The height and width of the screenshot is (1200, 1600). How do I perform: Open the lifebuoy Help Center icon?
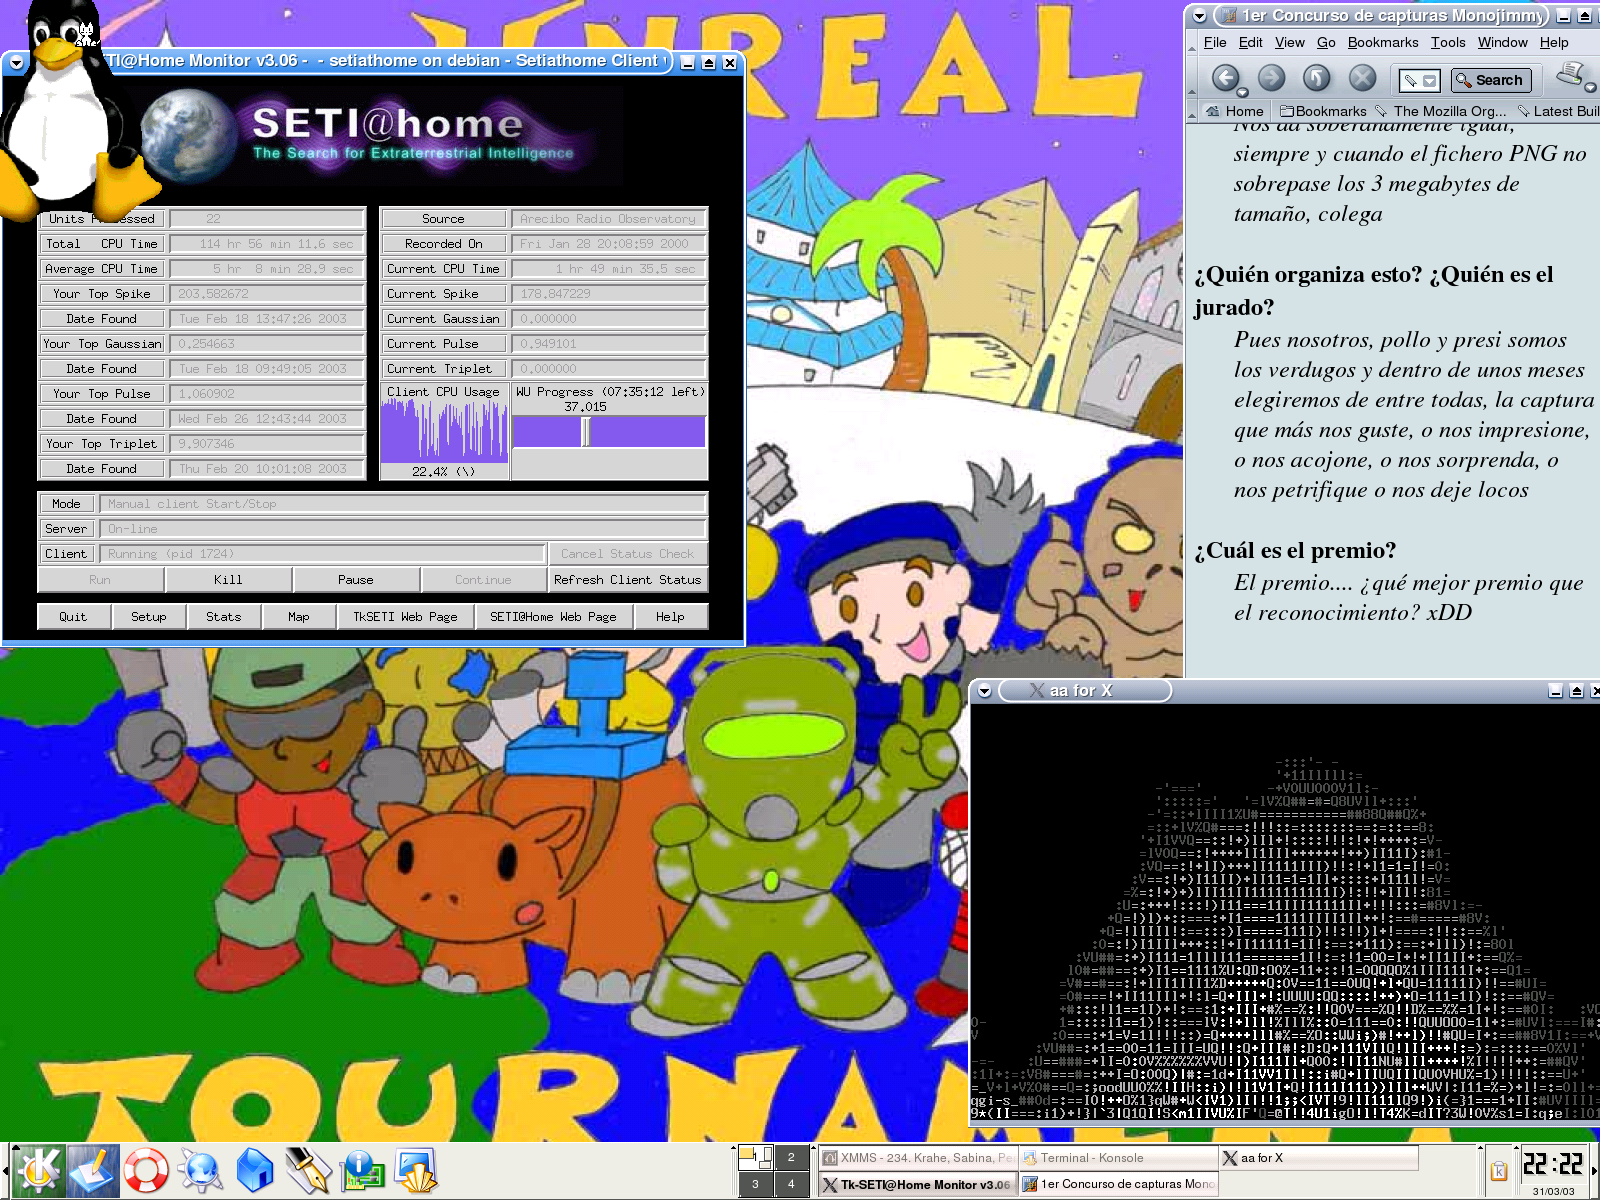146,1170
